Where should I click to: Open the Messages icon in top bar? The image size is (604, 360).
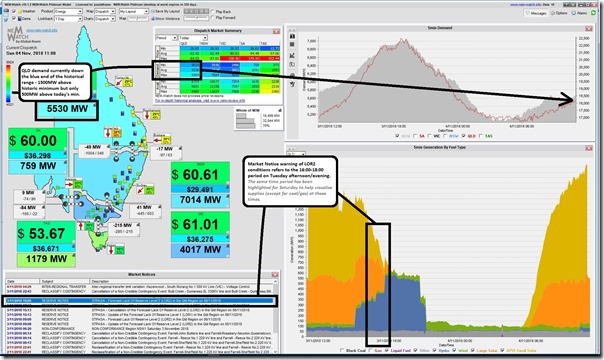pos(527,13)
